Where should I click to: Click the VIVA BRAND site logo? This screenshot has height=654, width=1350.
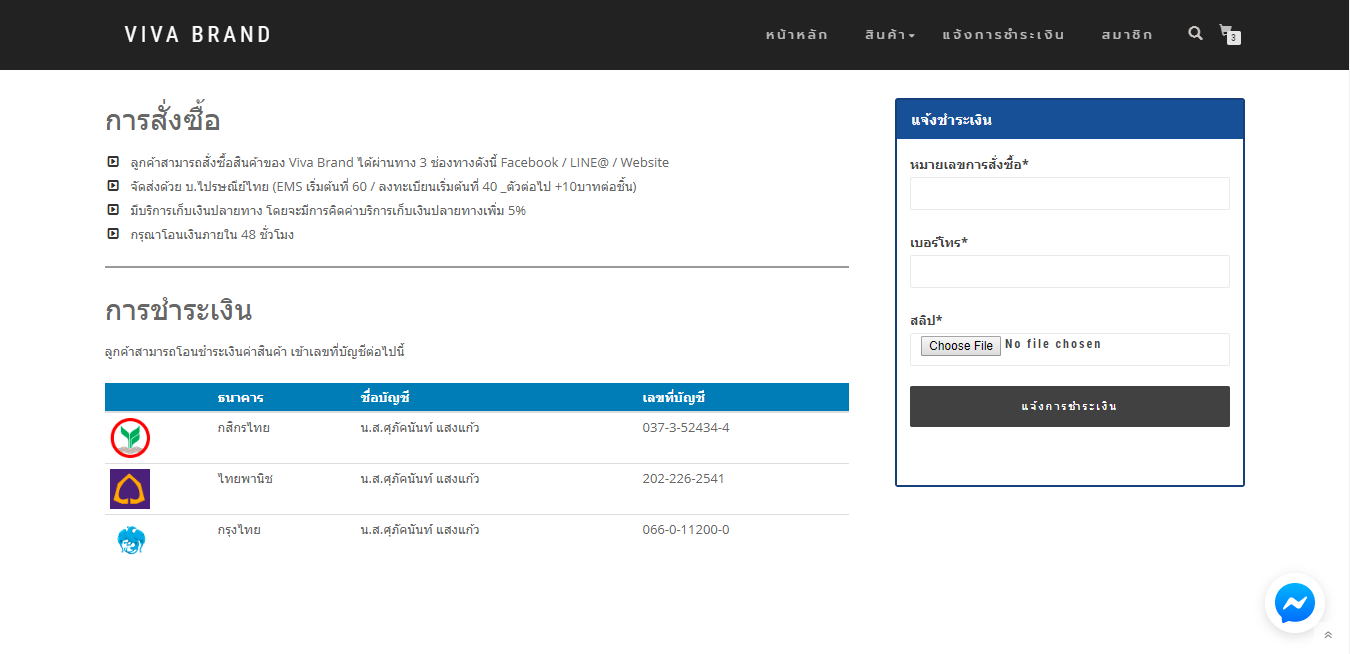[198, 34]
